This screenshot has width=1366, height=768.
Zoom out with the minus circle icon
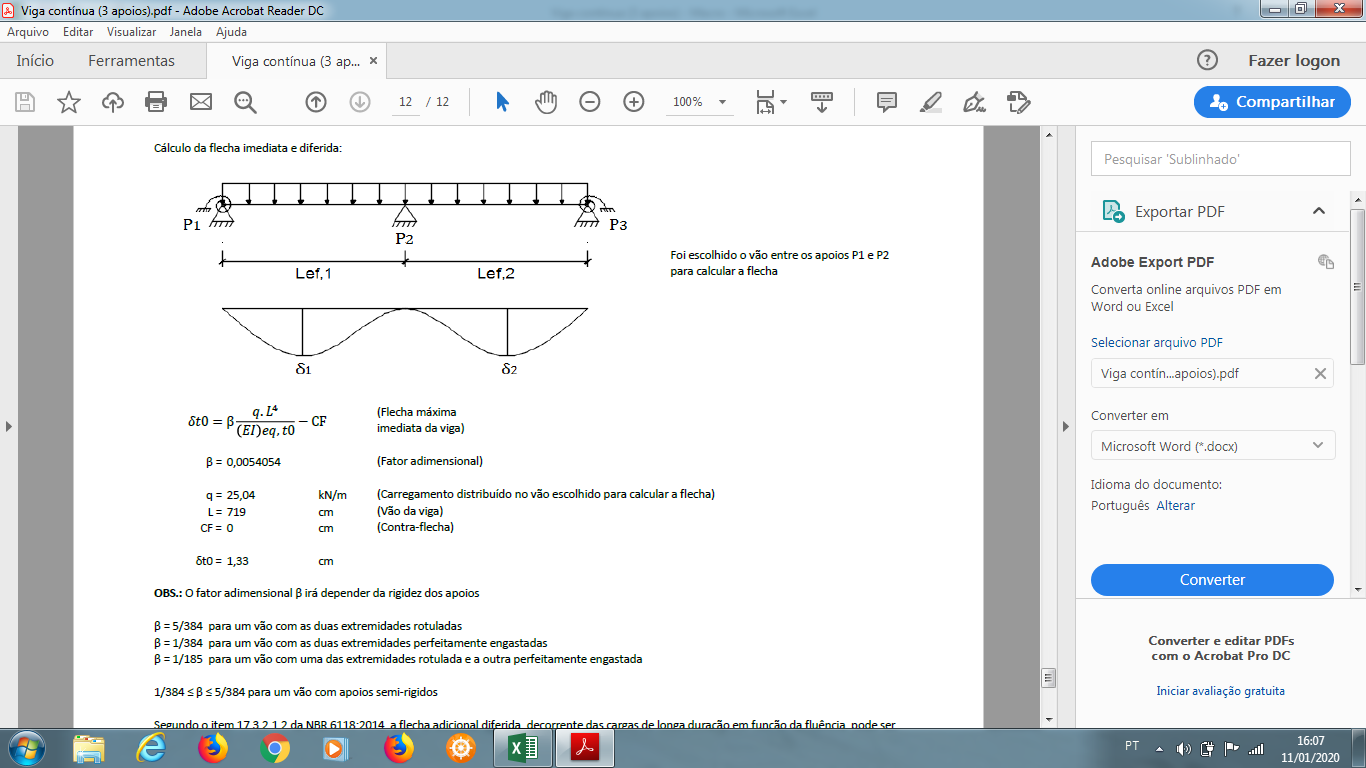tap(590, 102)
